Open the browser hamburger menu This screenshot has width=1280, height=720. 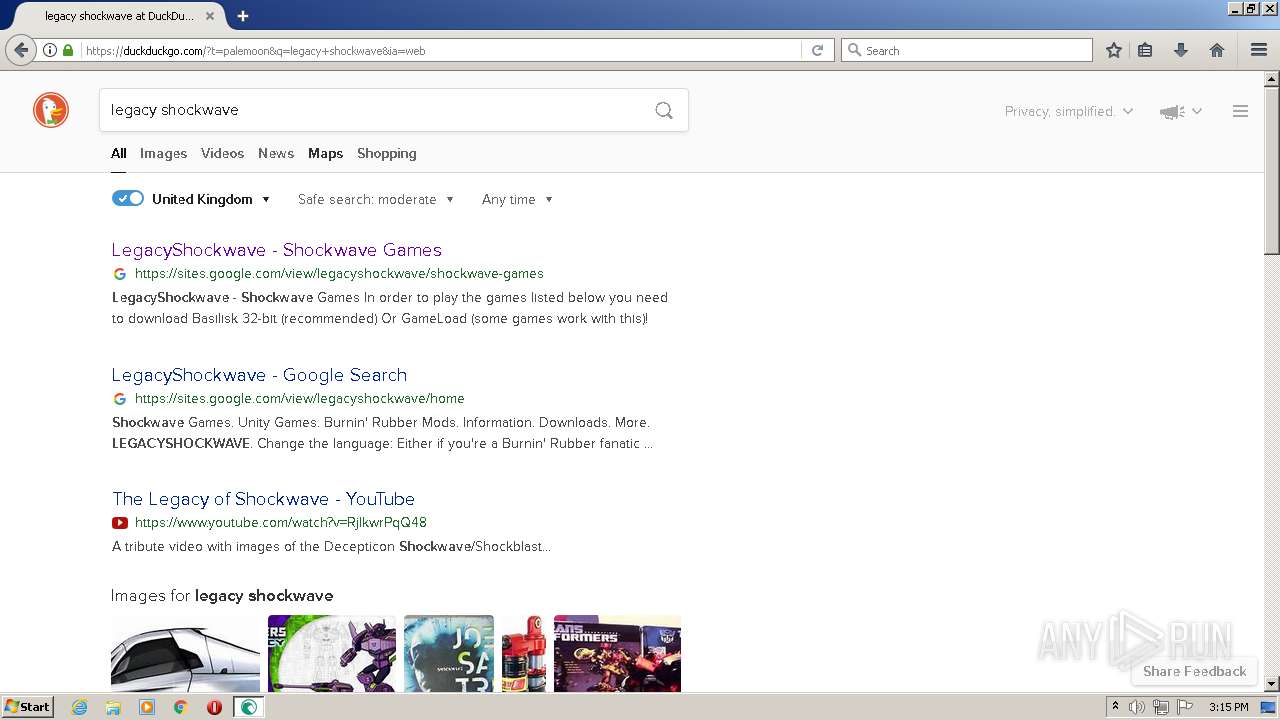(x=1259, y=50)
